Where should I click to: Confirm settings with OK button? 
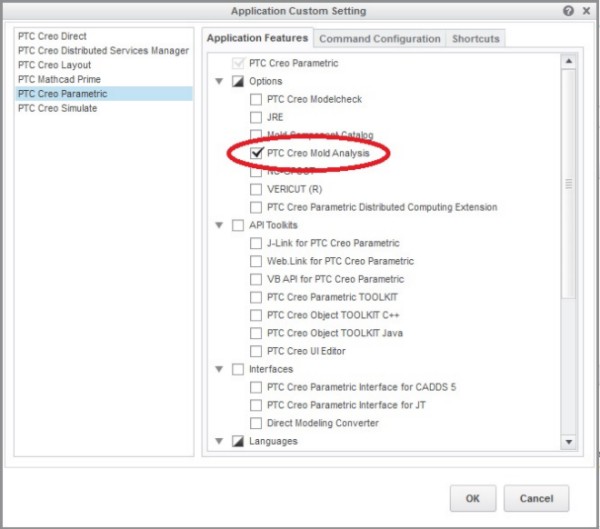click(473, 498)
